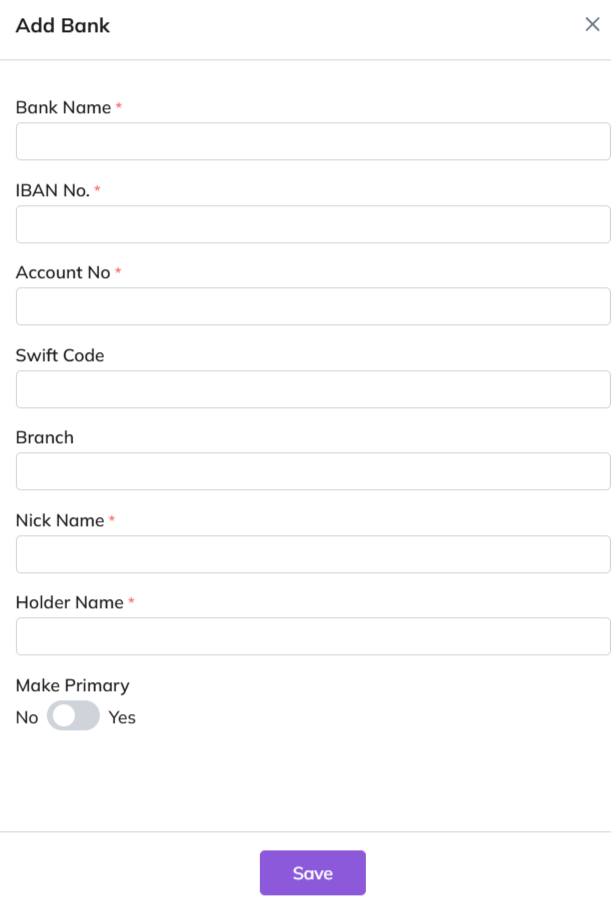Click the Branch label text
This screenshot has height=904, width=611.
45,437
